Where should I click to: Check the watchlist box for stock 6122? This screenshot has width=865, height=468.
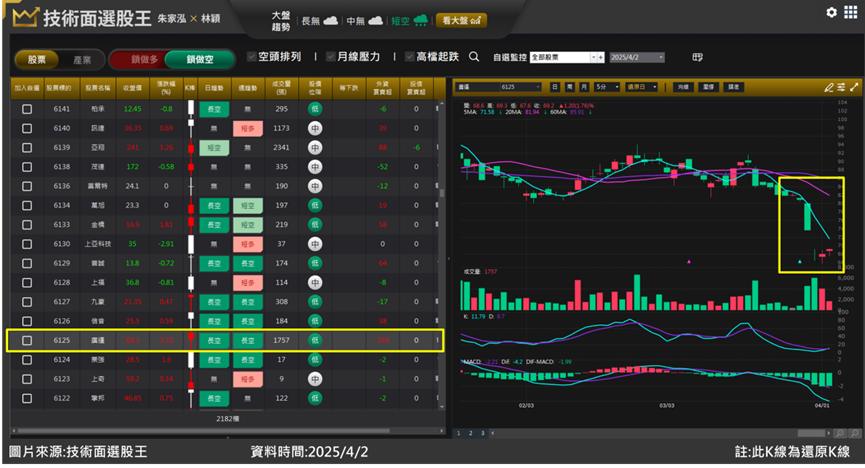coord(26,398)
